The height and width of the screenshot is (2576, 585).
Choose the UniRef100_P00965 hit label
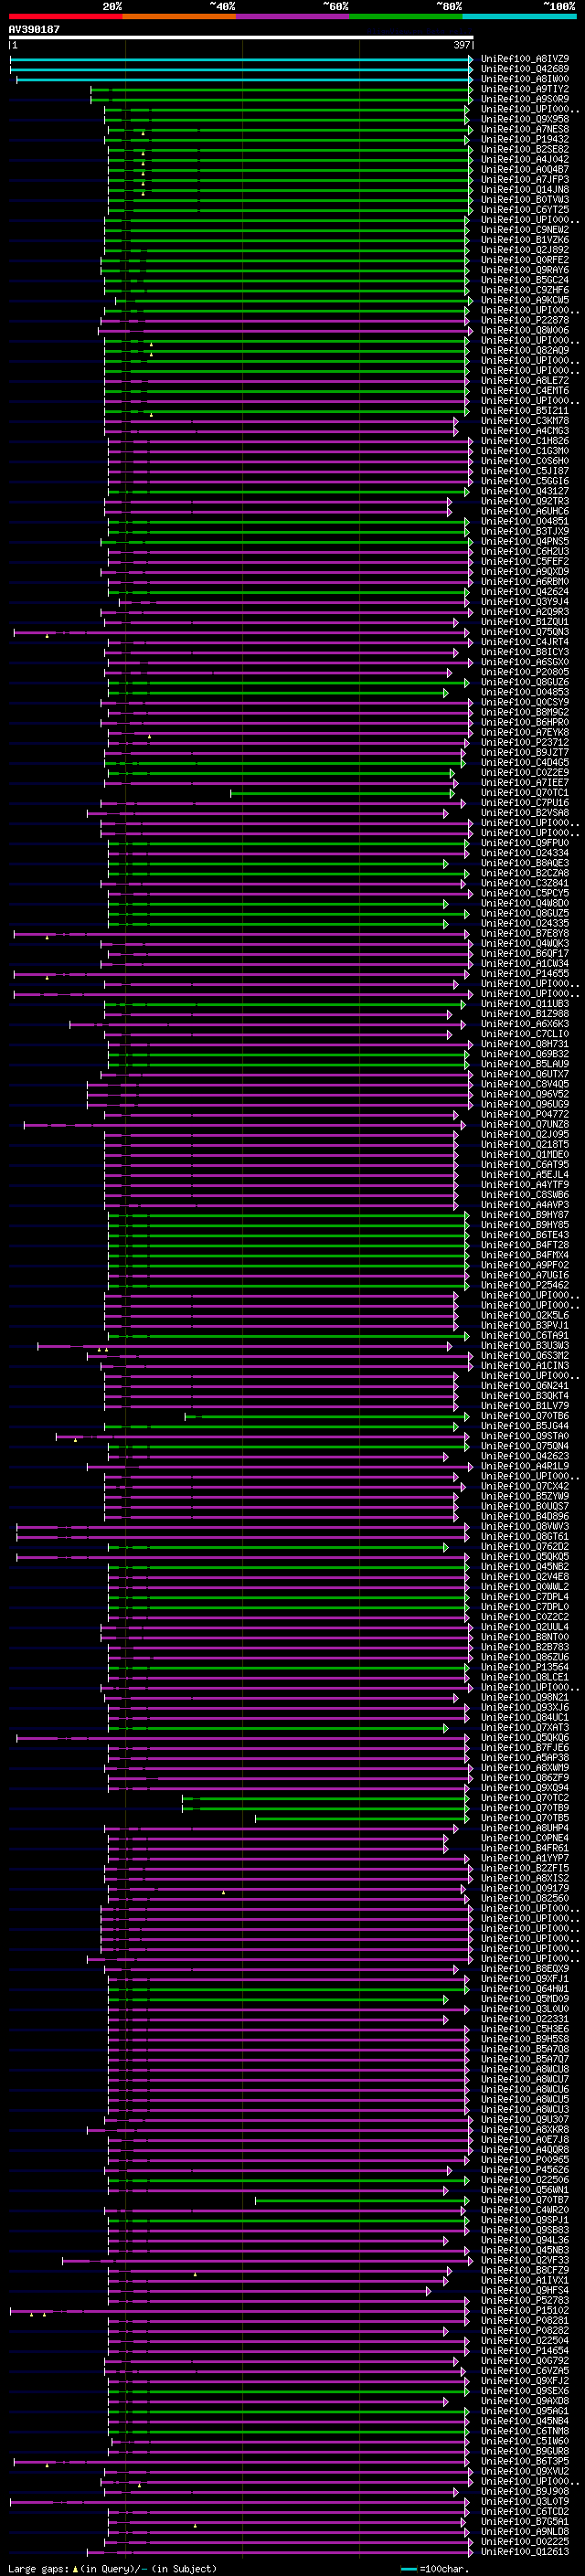pos(525,2160)
